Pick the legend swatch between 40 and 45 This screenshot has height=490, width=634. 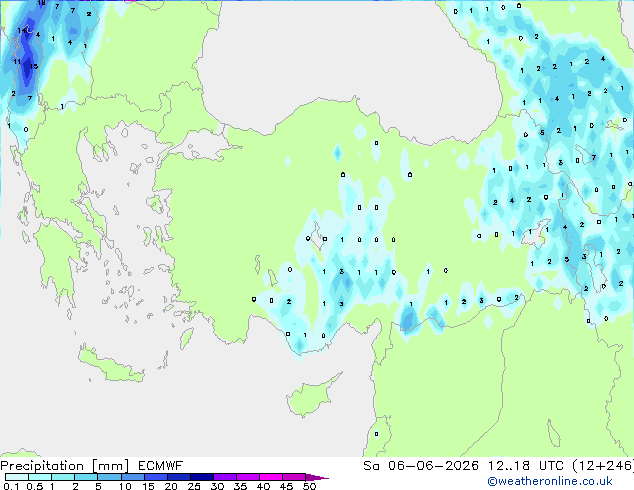pos(271,477)
